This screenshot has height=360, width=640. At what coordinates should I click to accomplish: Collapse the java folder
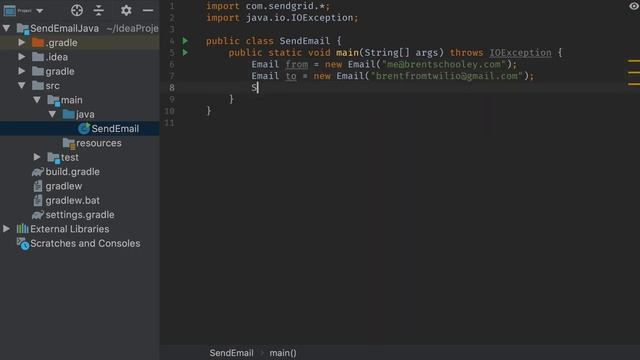(x=52, y=114)
